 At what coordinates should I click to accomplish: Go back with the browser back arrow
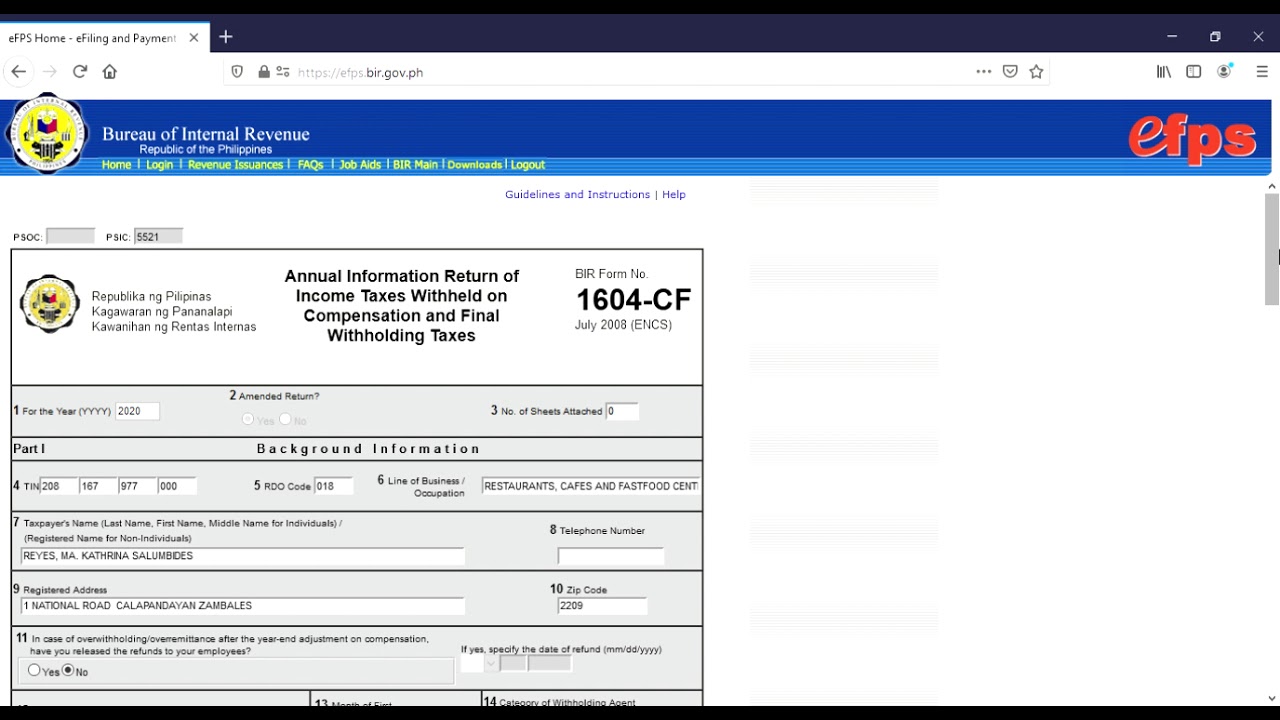click(18, 72)
